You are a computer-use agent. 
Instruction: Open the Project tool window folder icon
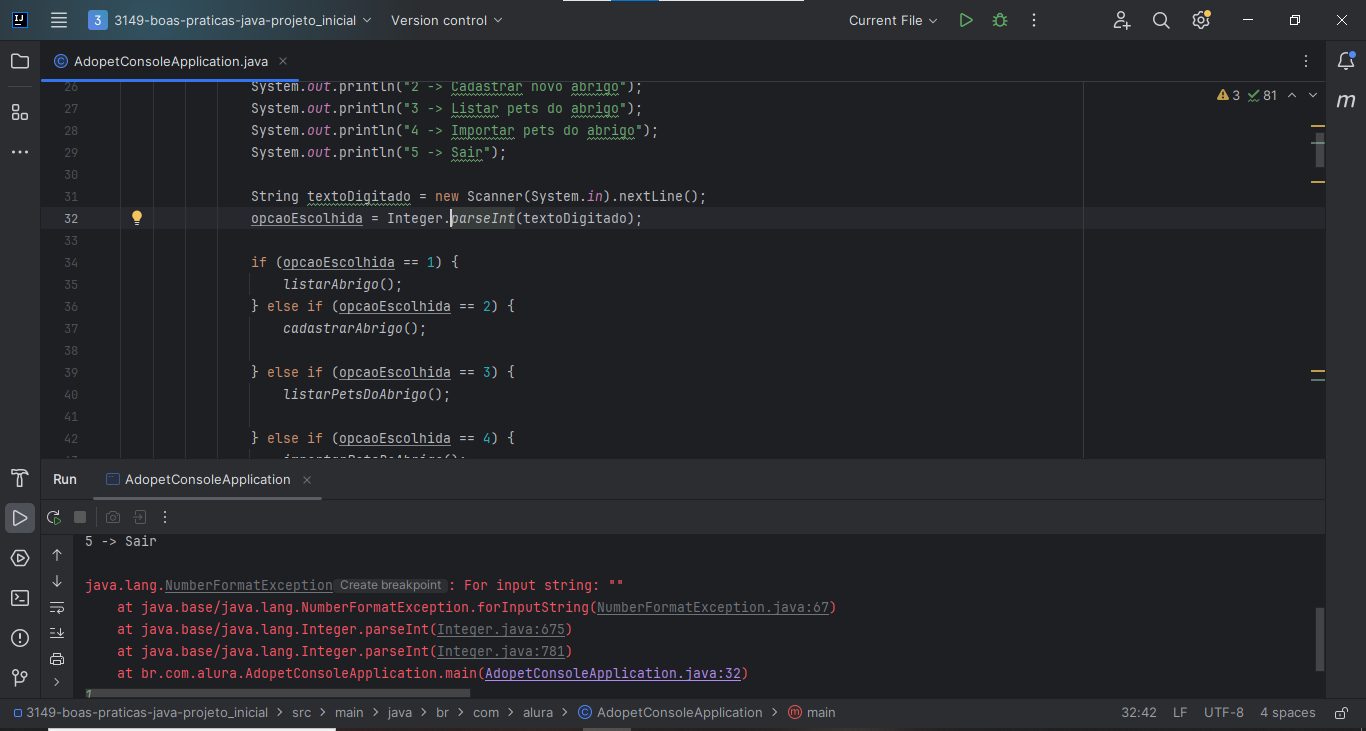click(x=20, y=62)
